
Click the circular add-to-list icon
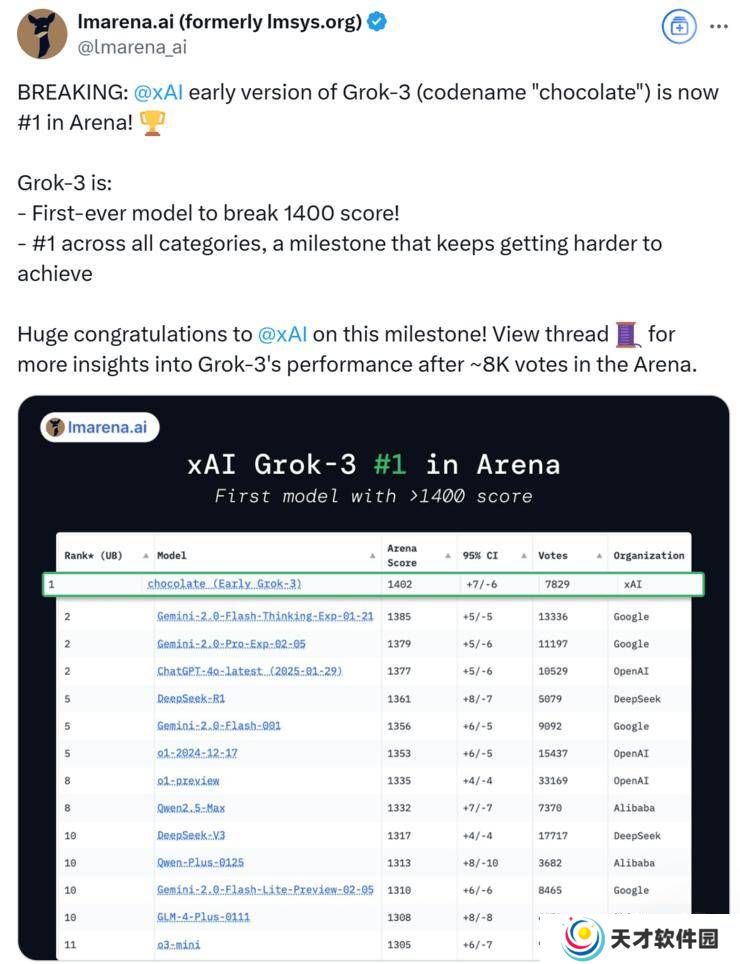coord(679,26)
